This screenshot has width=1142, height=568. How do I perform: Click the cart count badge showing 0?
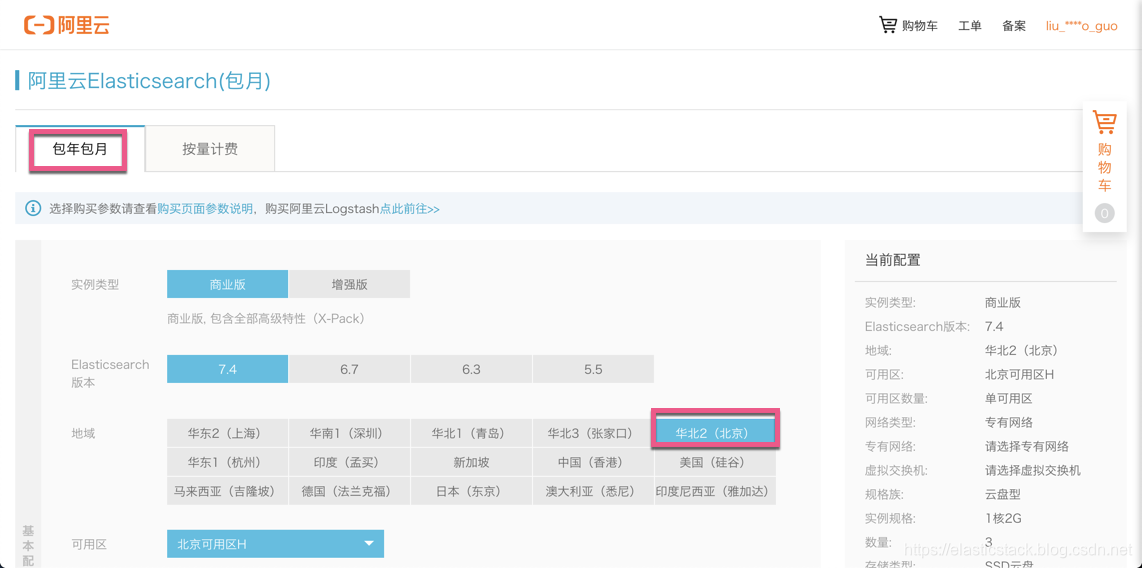coord(1104,213)
